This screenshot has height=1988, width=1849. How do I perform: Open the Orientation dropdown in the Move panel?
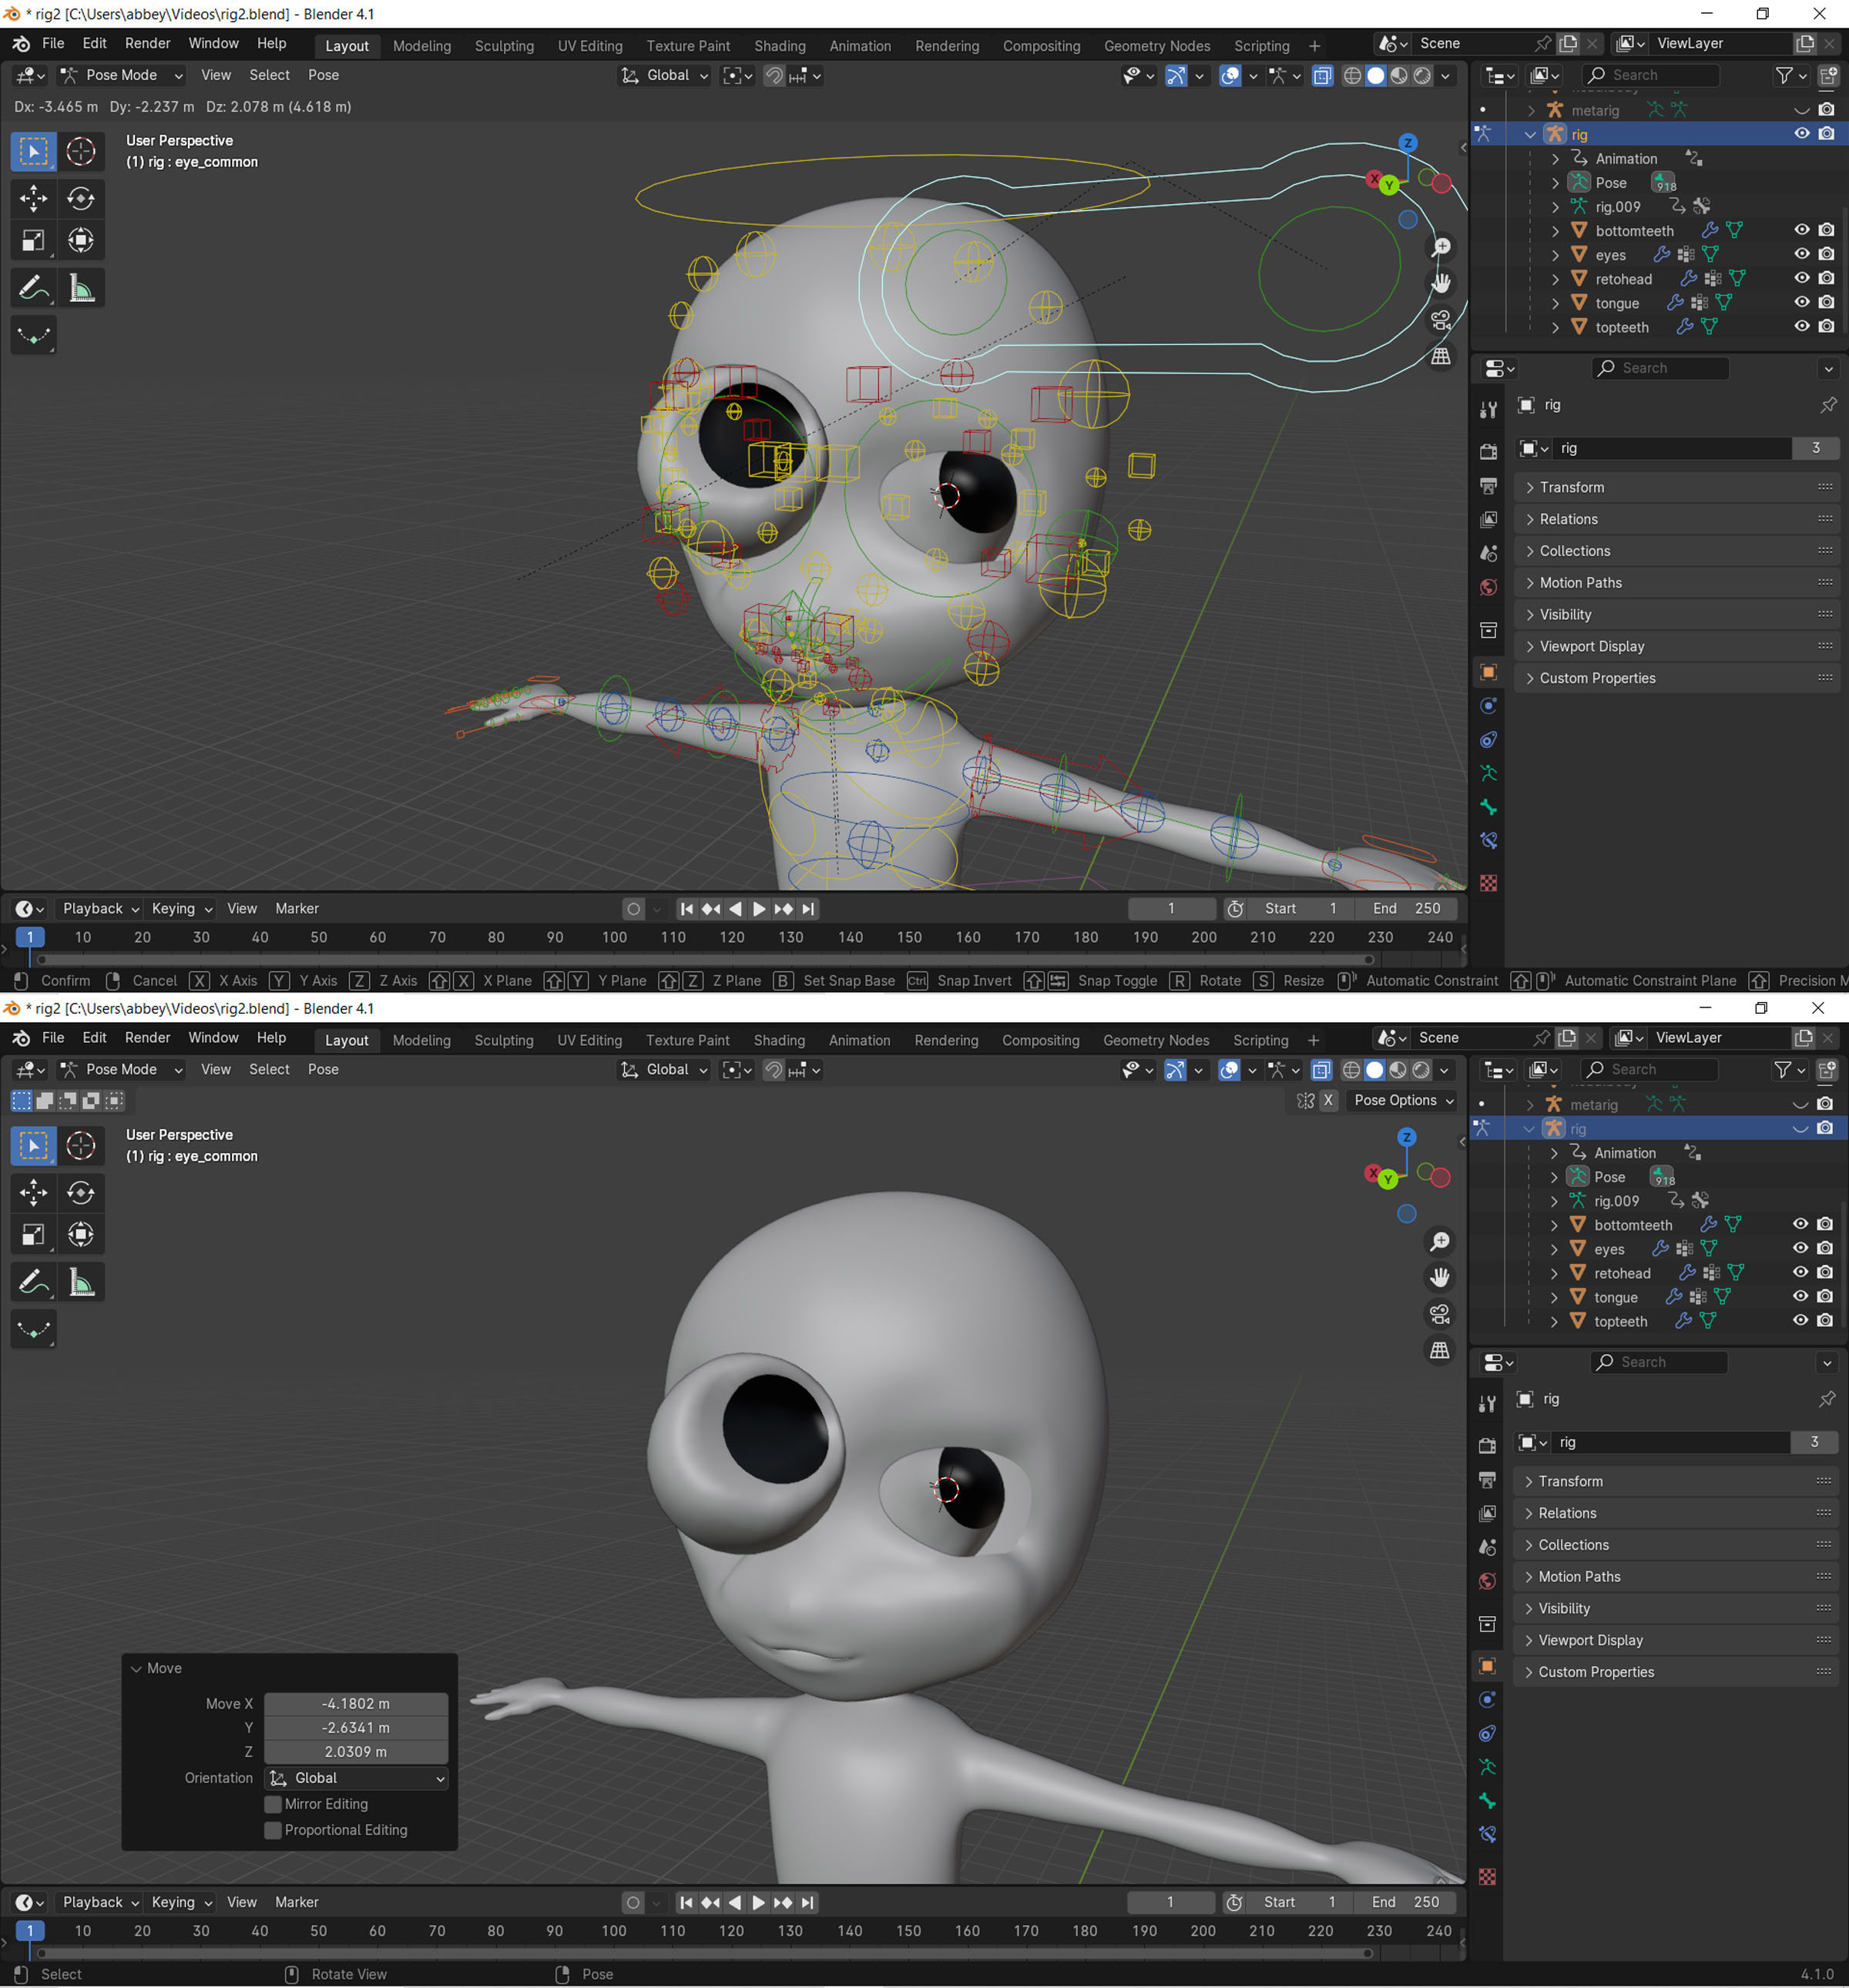coord(356,1778)
